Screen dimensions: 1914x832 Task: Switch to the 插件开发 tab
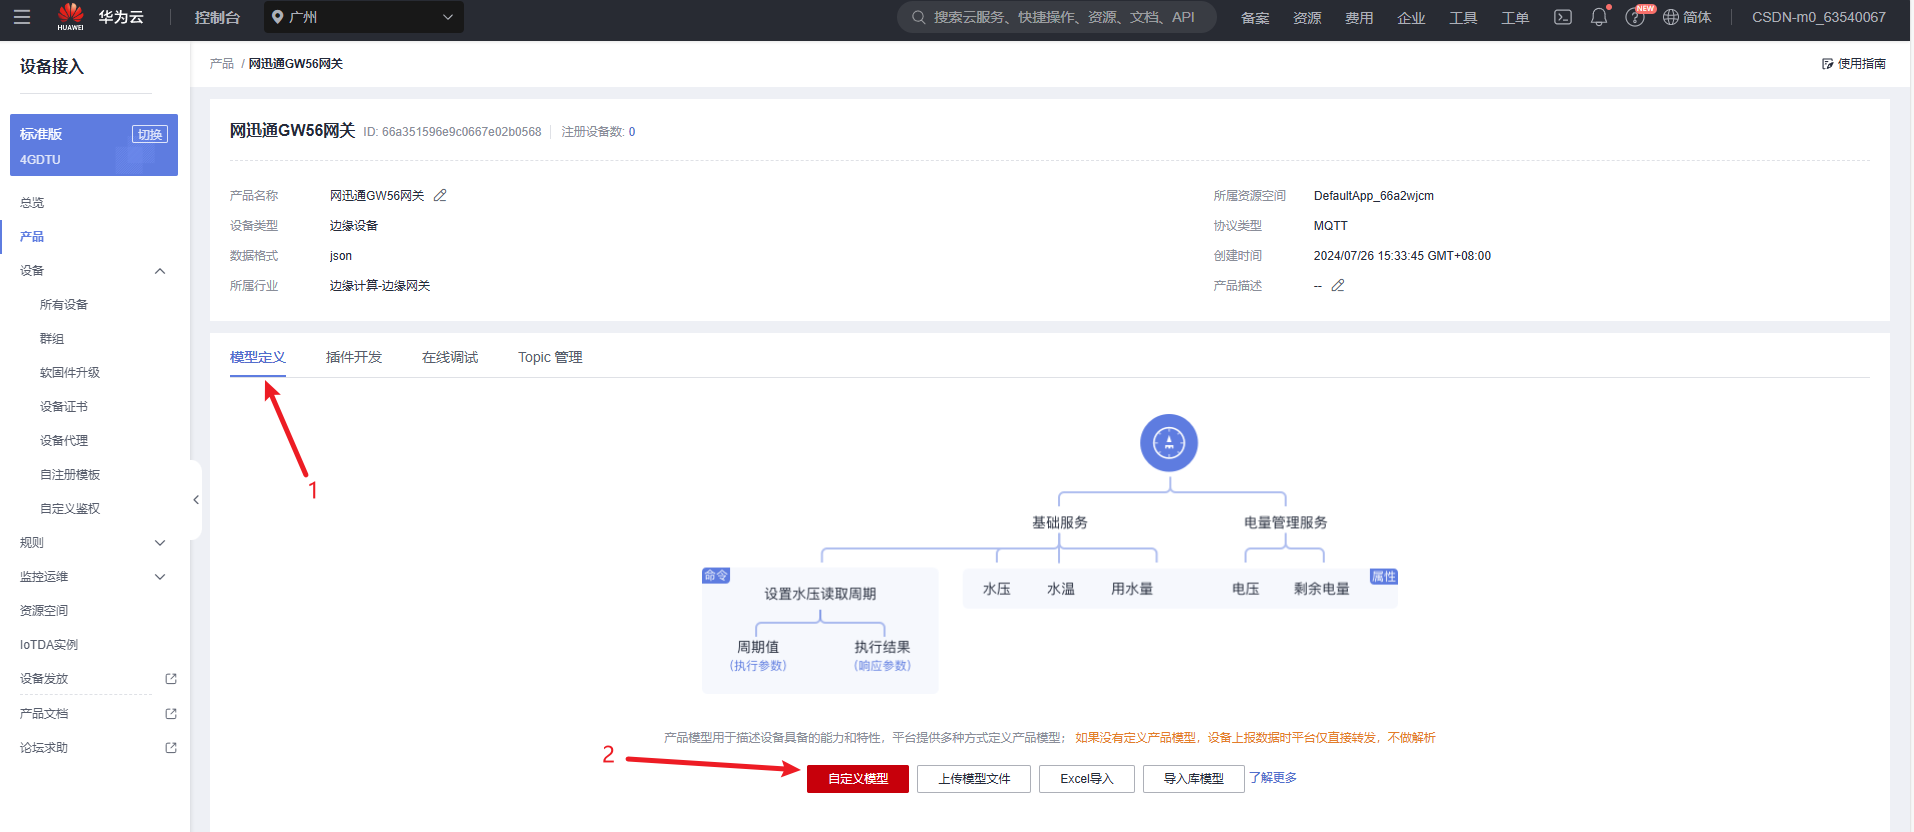tap(354, 358)
